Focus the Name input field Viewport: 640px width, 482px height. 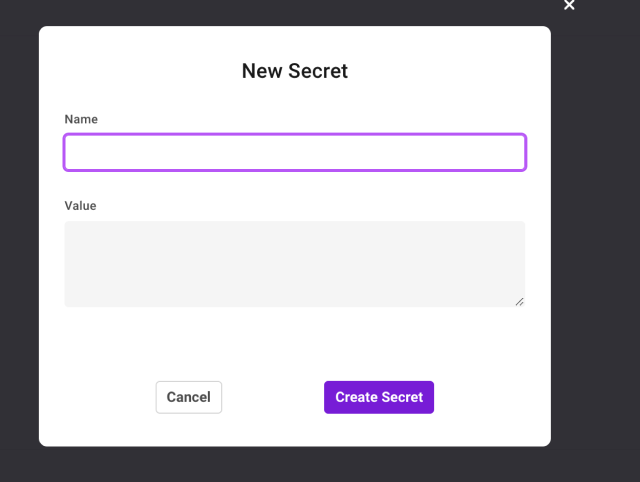pos(295,152)
